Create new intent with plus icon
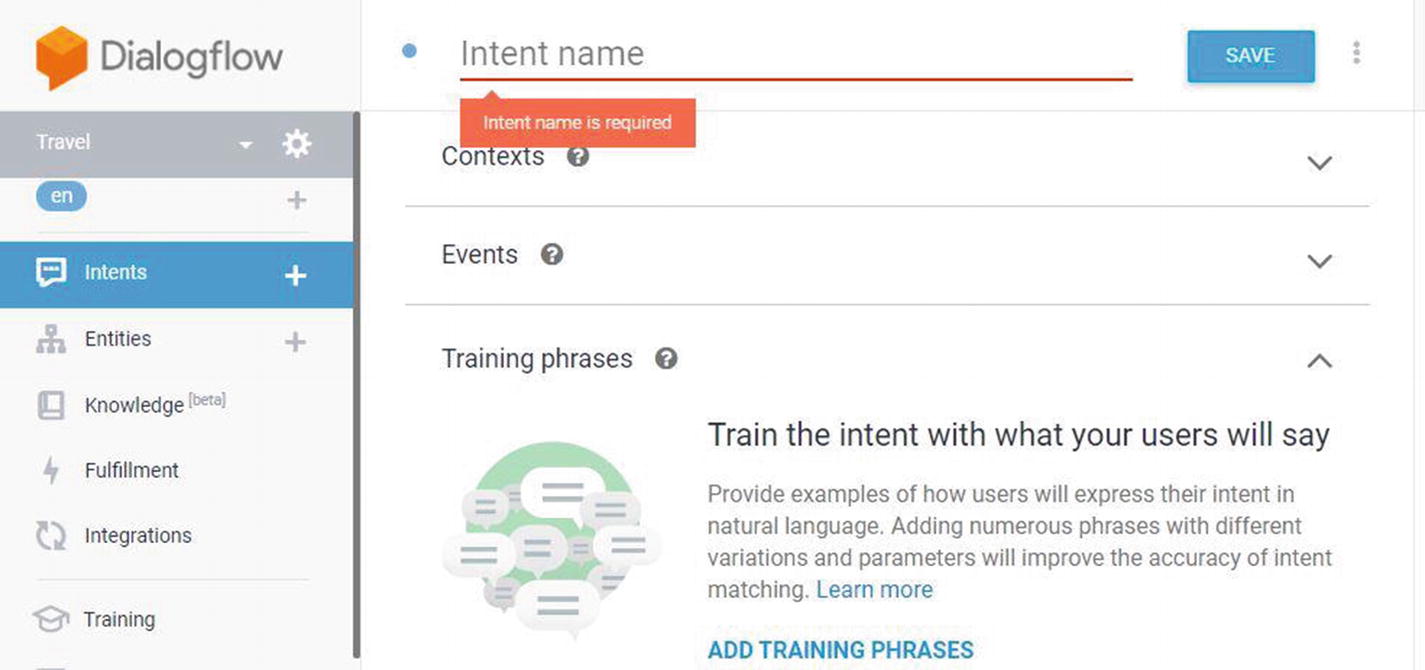The image size is (1425, 670). [x=295, y=275]
